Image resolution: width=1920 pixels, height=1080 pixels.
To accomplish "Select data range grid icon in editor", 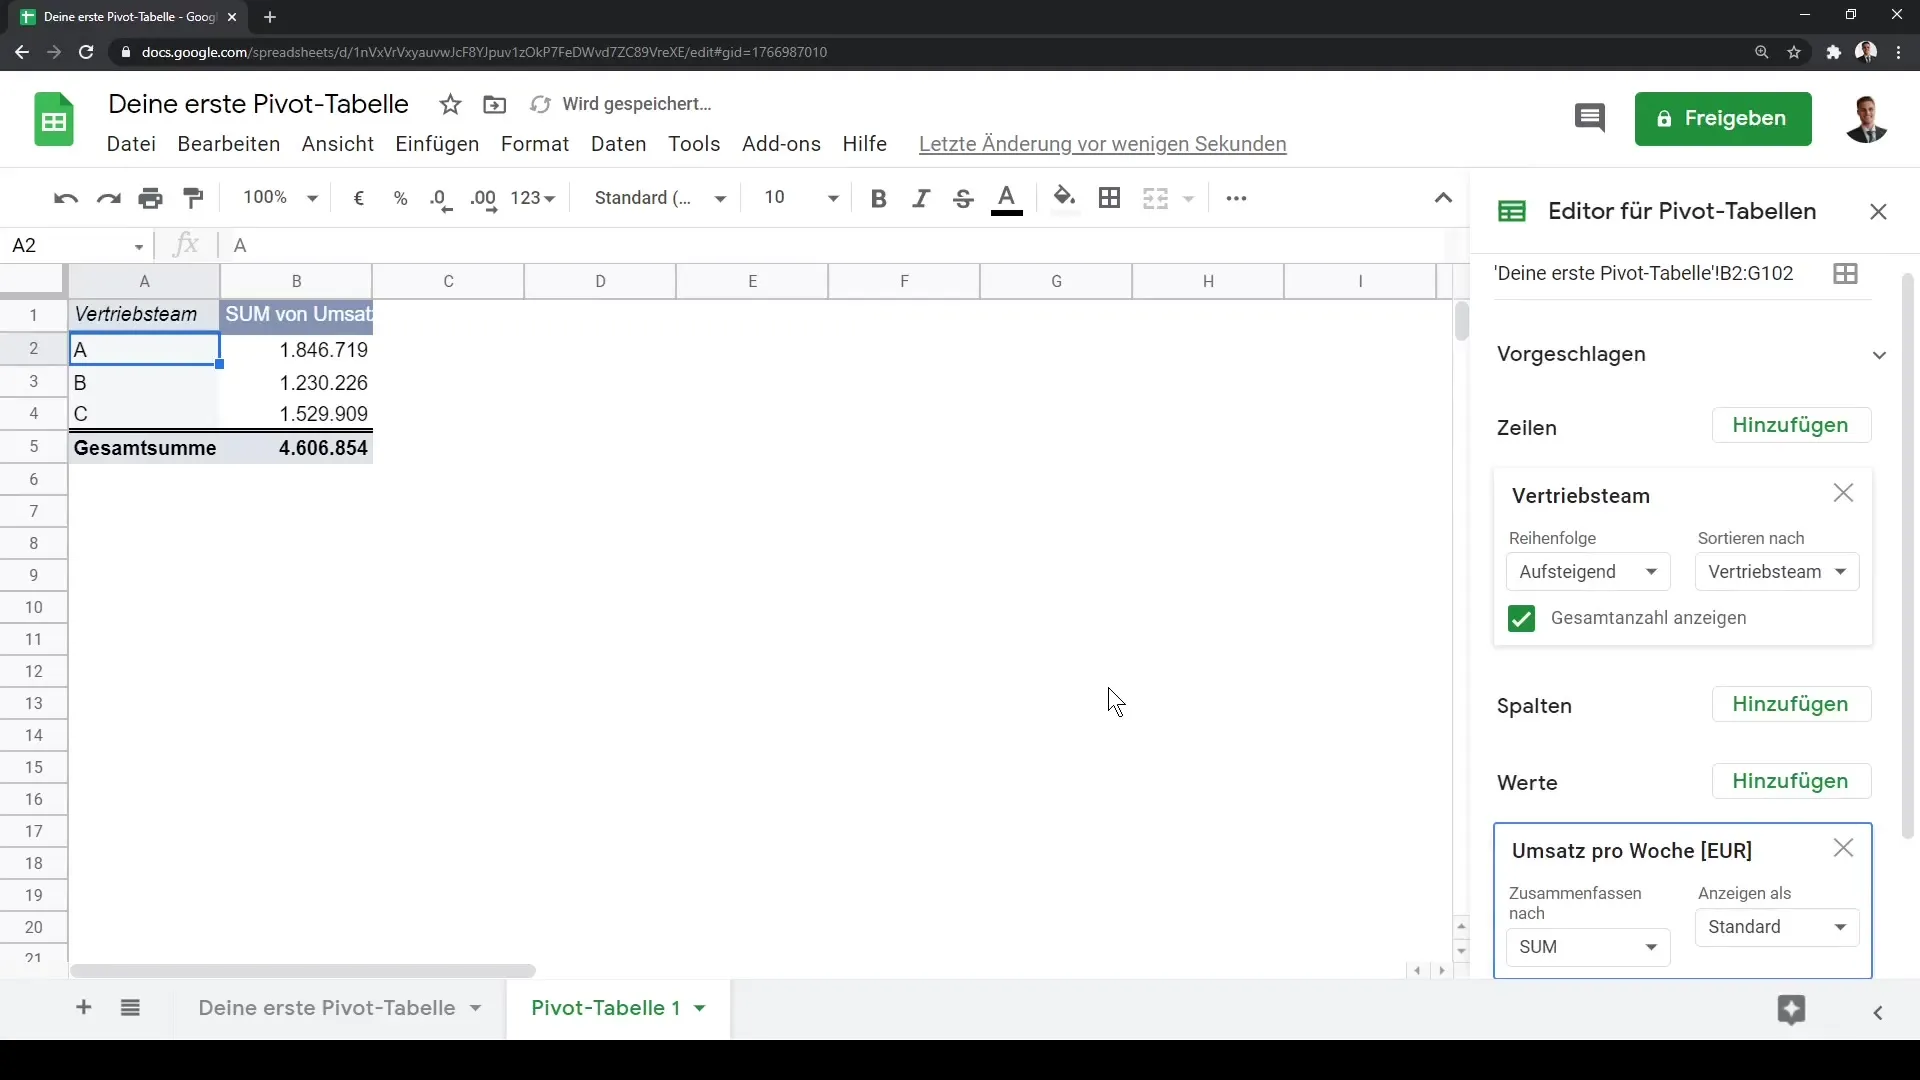I will pyautogui.click(x=1845, y=274).
